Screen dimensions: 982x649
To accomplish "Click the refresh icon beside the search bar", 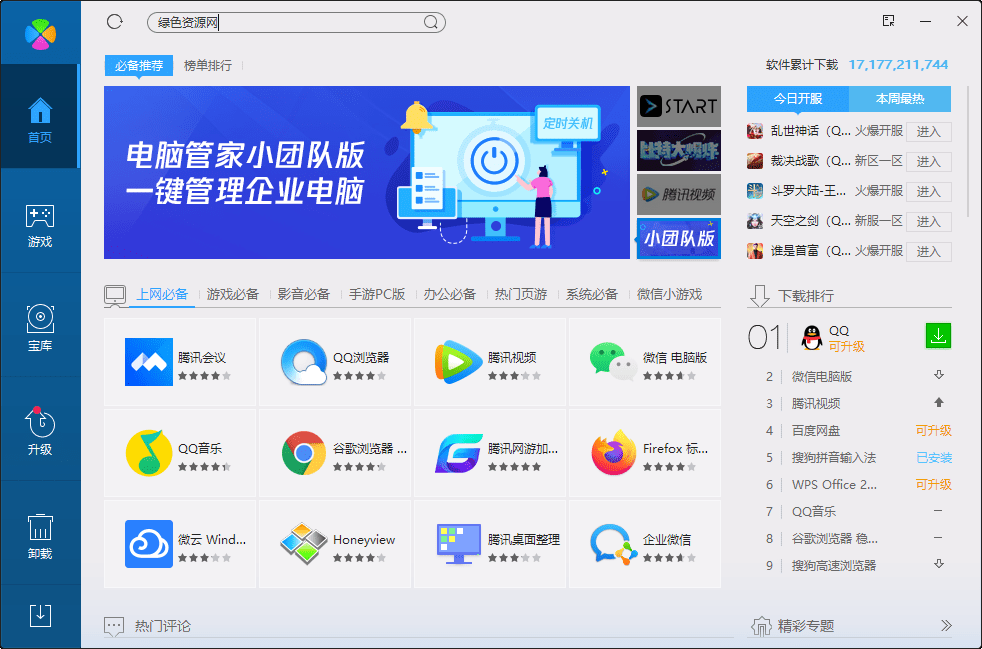I will click(114, 21).
